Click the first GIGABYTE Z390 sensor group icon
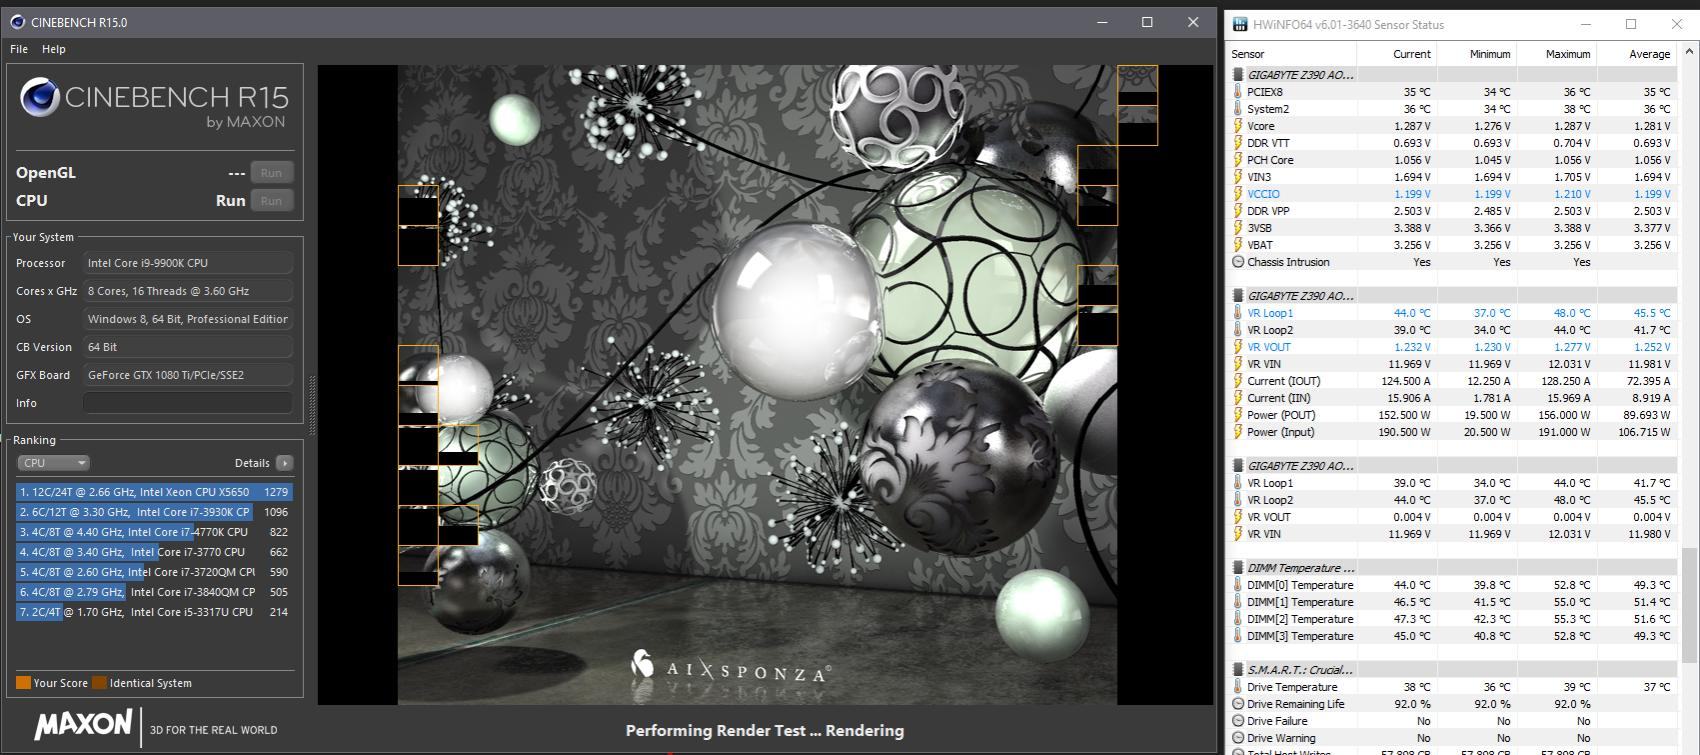Viewport: 1700px width, 755px height. pos(1238,75)
